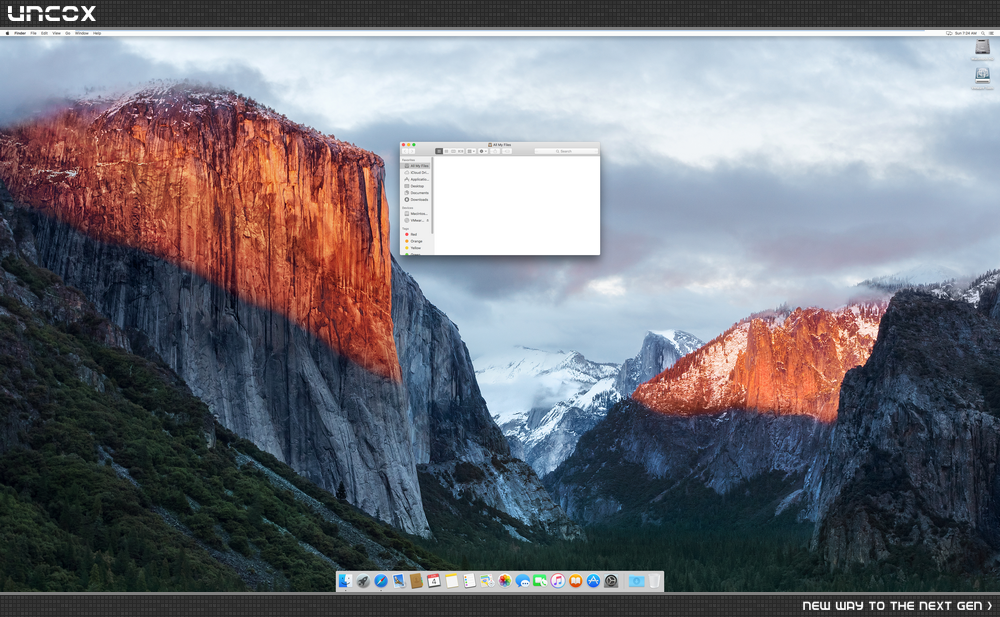Open Finder from the Dock
The height and width of the screenshot is (617, 1000).
(345, 581)
